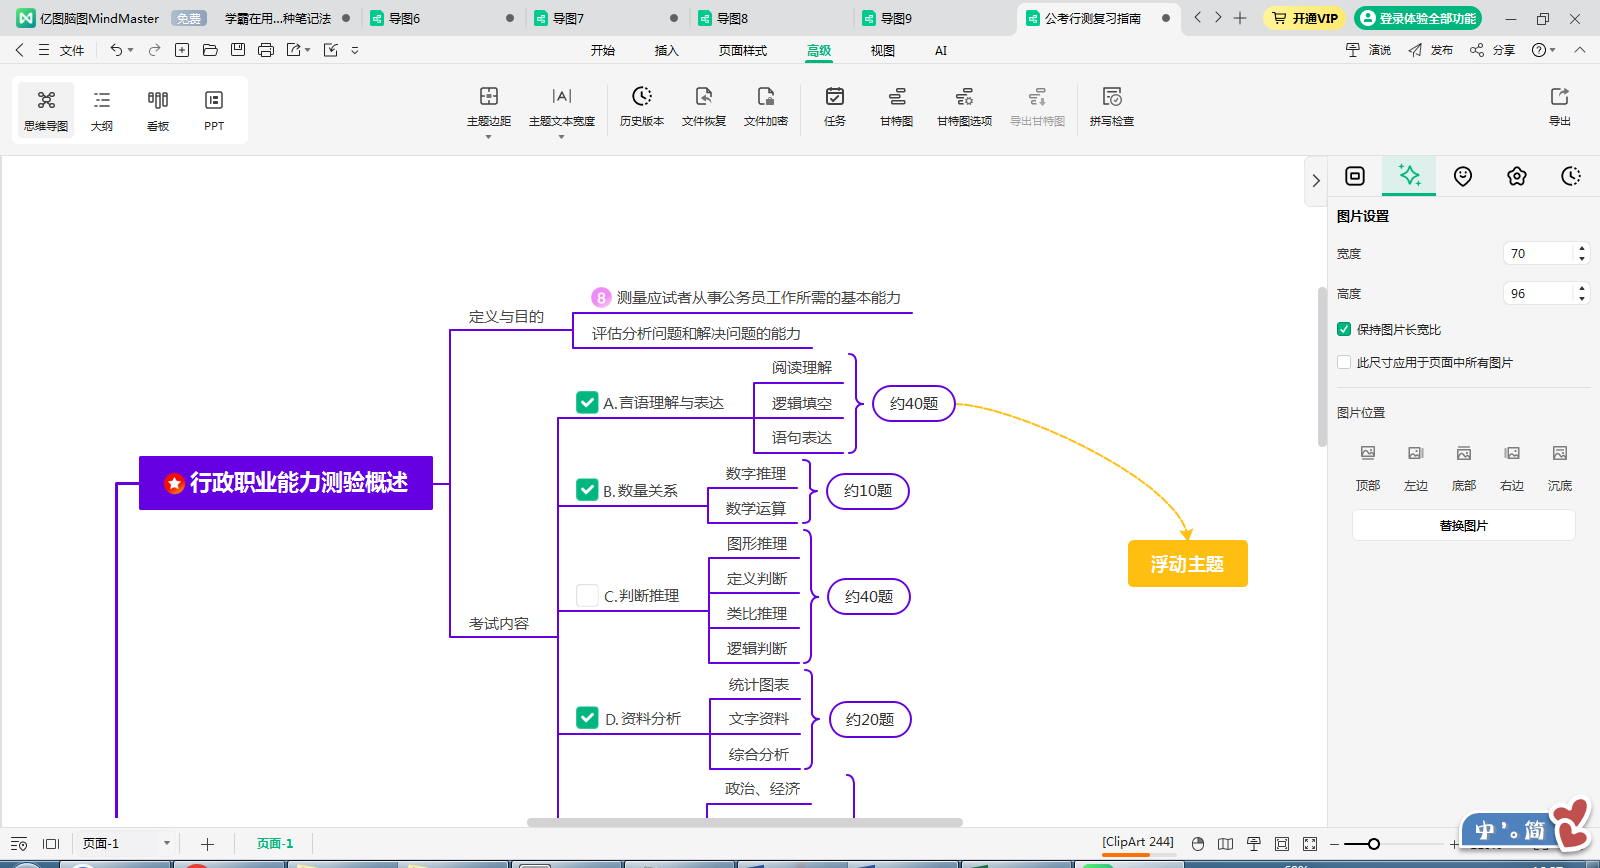Open the task tool
This screenshot has height=868, width=1600.
point(834,106)
